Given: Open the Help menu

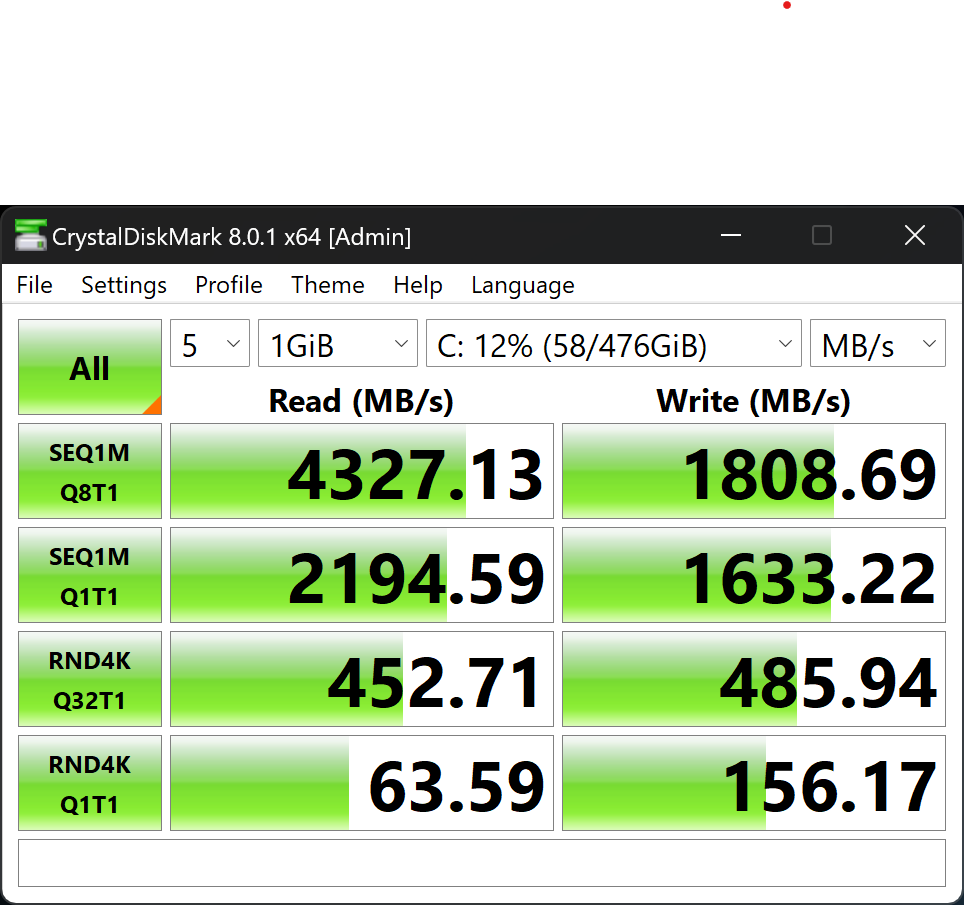Looking at the screenshot, I should point(418,285).
